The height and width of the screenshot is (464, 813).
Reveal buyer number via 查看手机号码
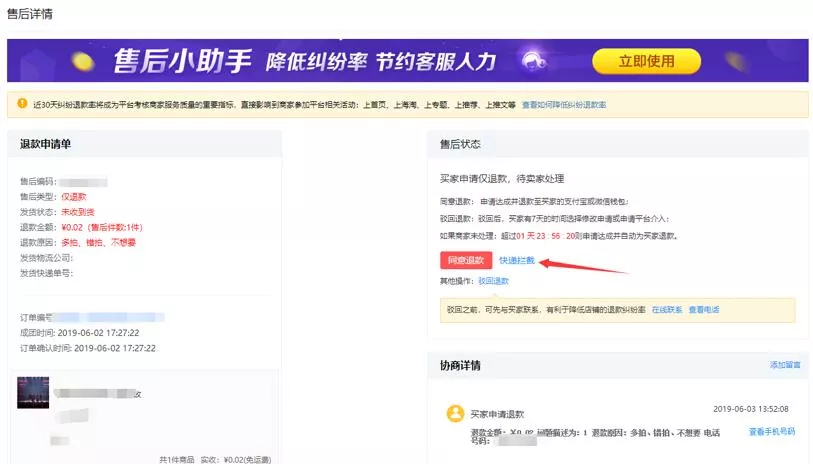(x=771, y=431)
